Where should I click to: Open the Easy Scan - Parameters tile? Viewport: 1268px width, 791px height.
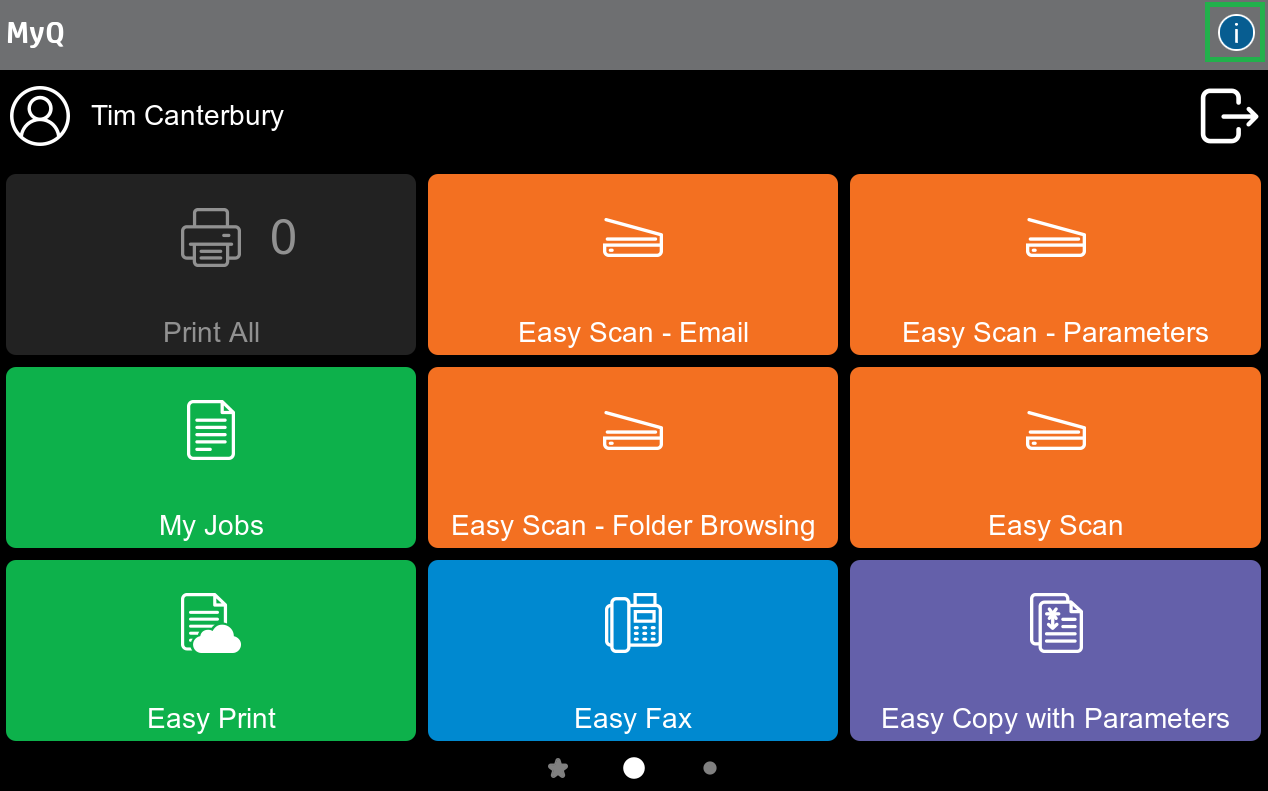[1055, 265]
